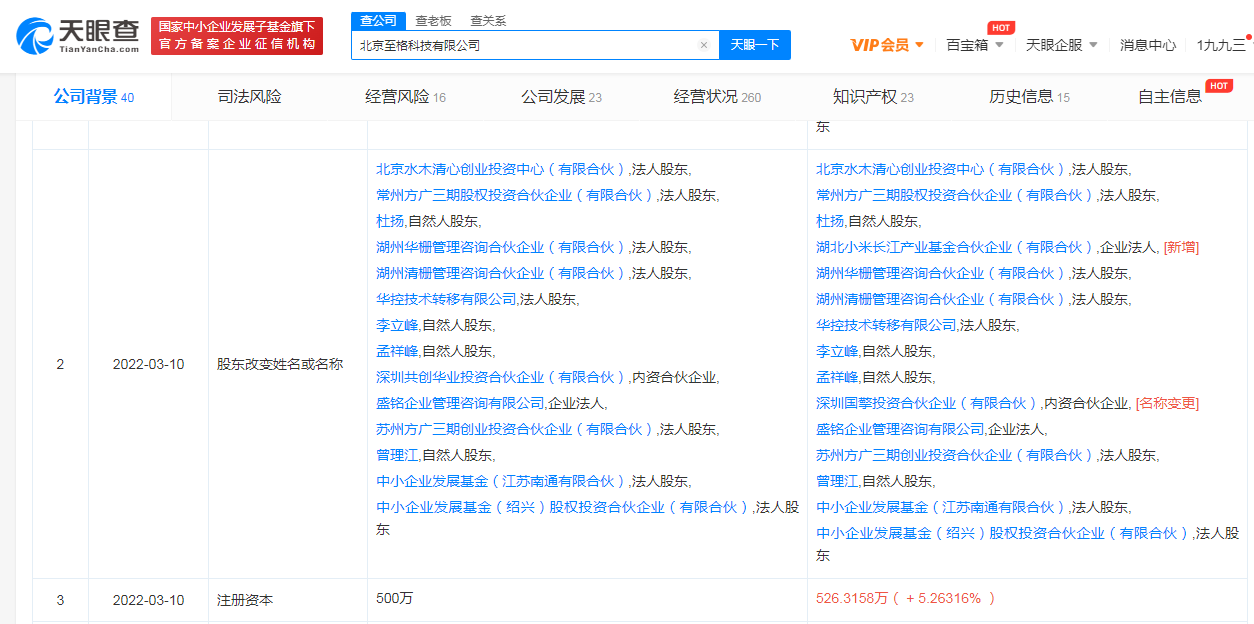The width and height of the screenshot is (1254, 624).
Task: Open 杜扬 in the post-change shareholder list
Action: pyautogui.click(x=830, y=221)
